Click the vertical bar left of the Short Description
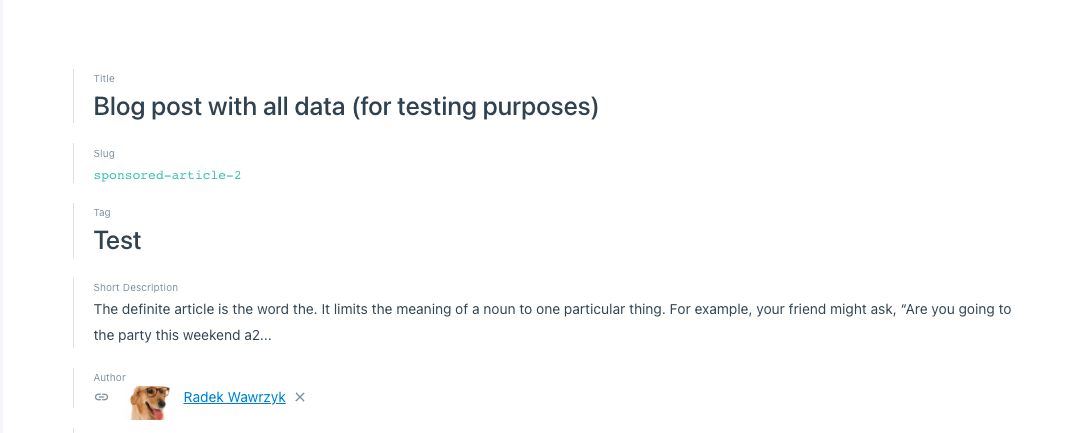Image resolution: width=1083 pixels, height=433 pixels. point(73,313)
